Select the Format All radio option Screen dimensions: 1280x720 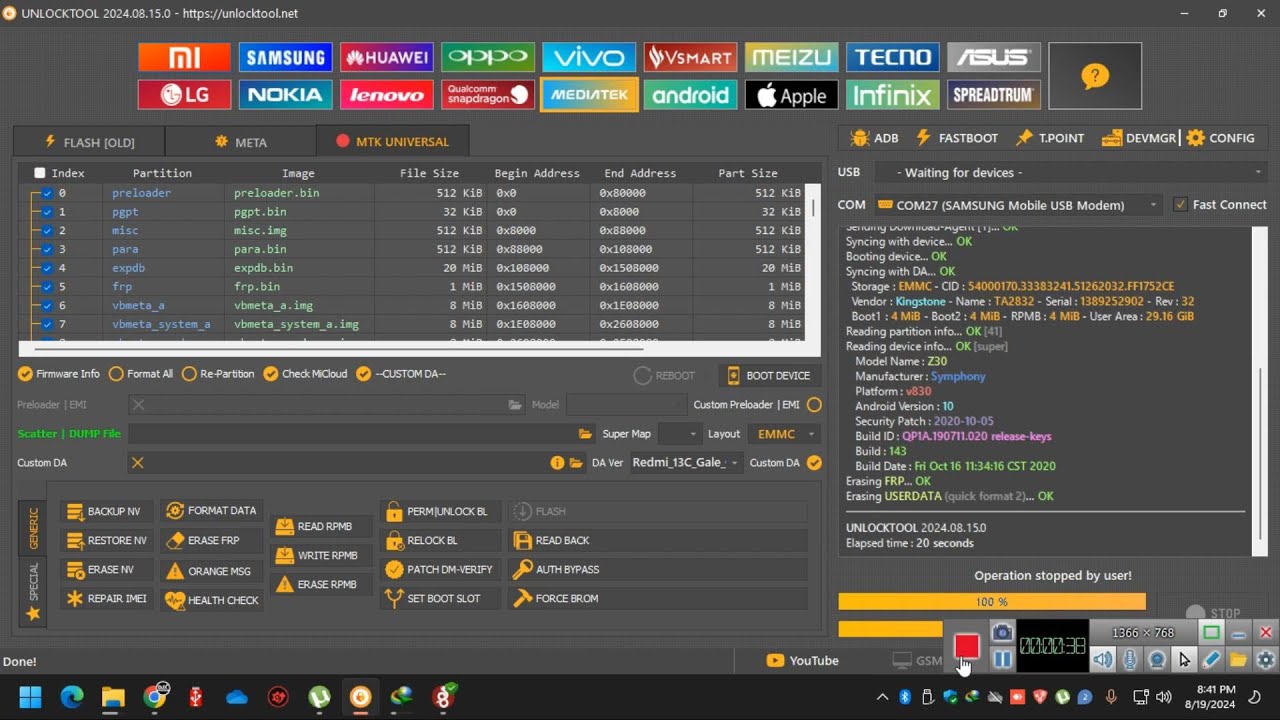(117, 374)
